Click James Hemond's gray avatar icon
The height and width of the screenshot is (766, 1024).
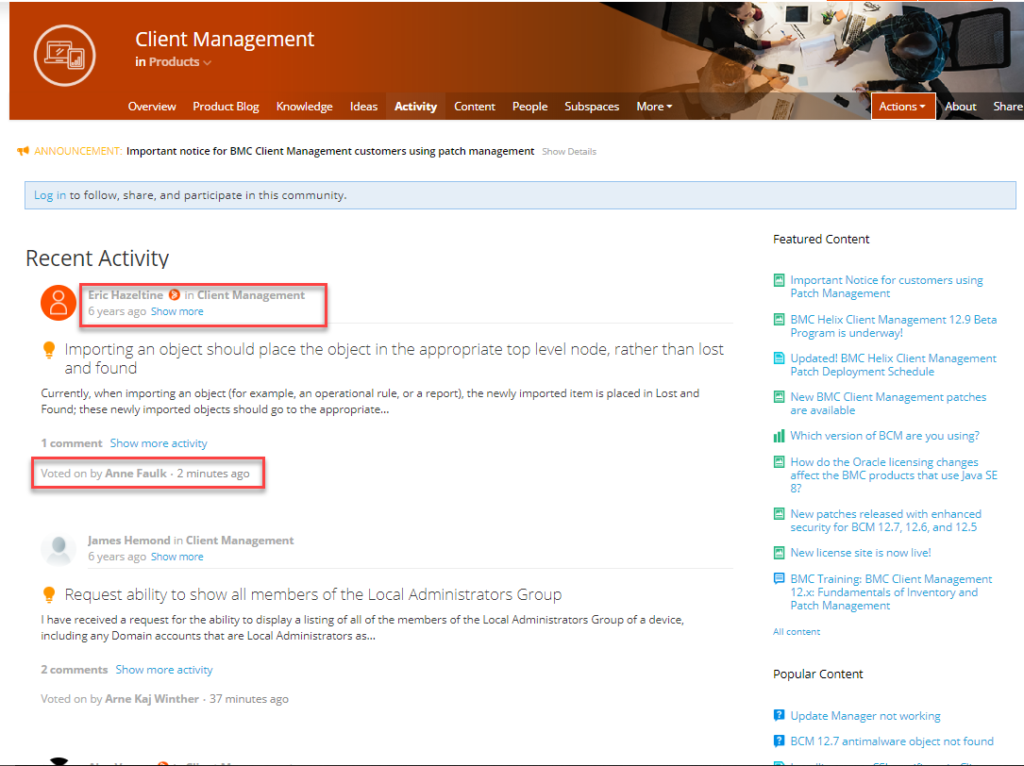(58, 548)
